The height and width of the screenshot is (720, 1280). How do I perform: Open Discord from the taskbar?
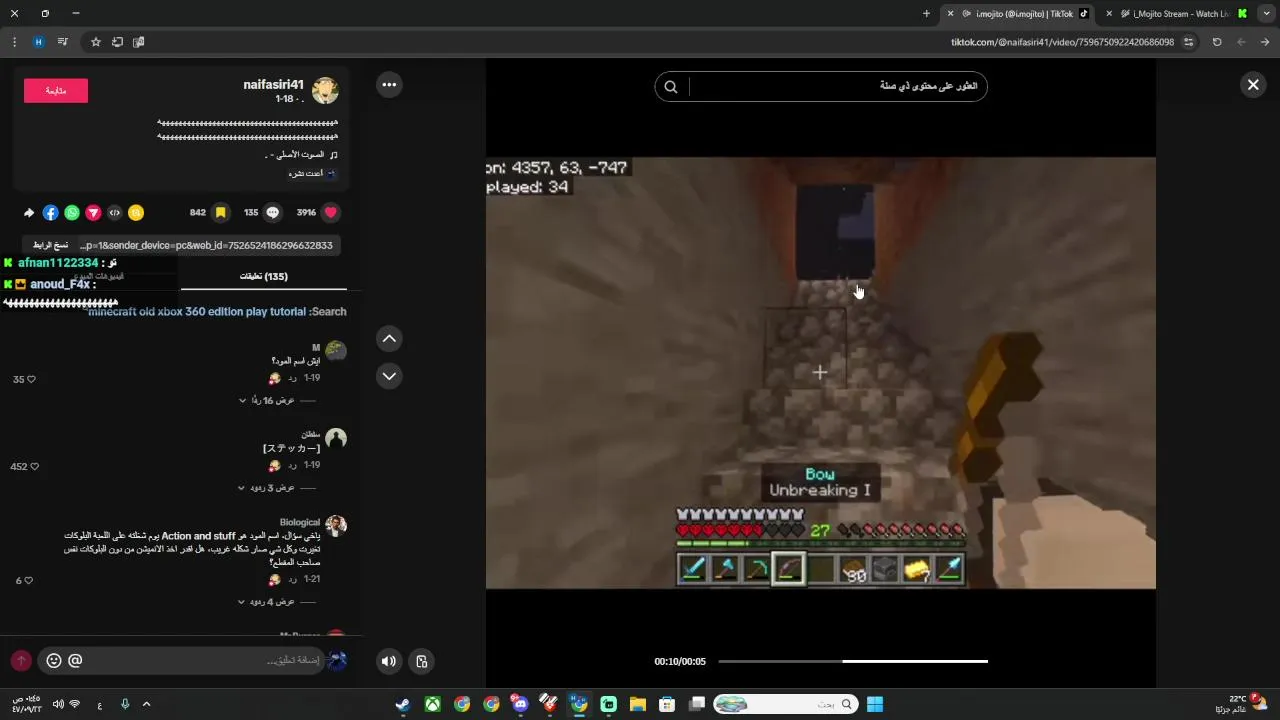coord(520,704)
